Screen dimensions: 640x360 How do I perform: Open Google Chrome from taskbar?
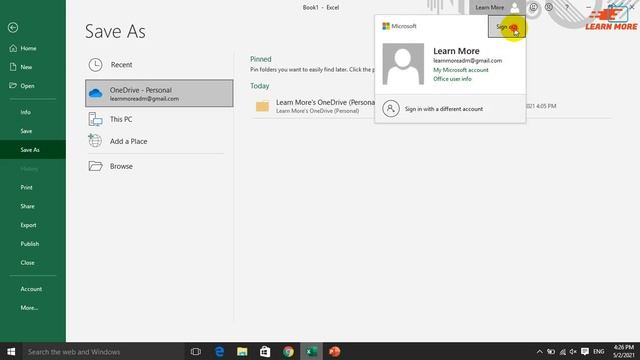288,351
